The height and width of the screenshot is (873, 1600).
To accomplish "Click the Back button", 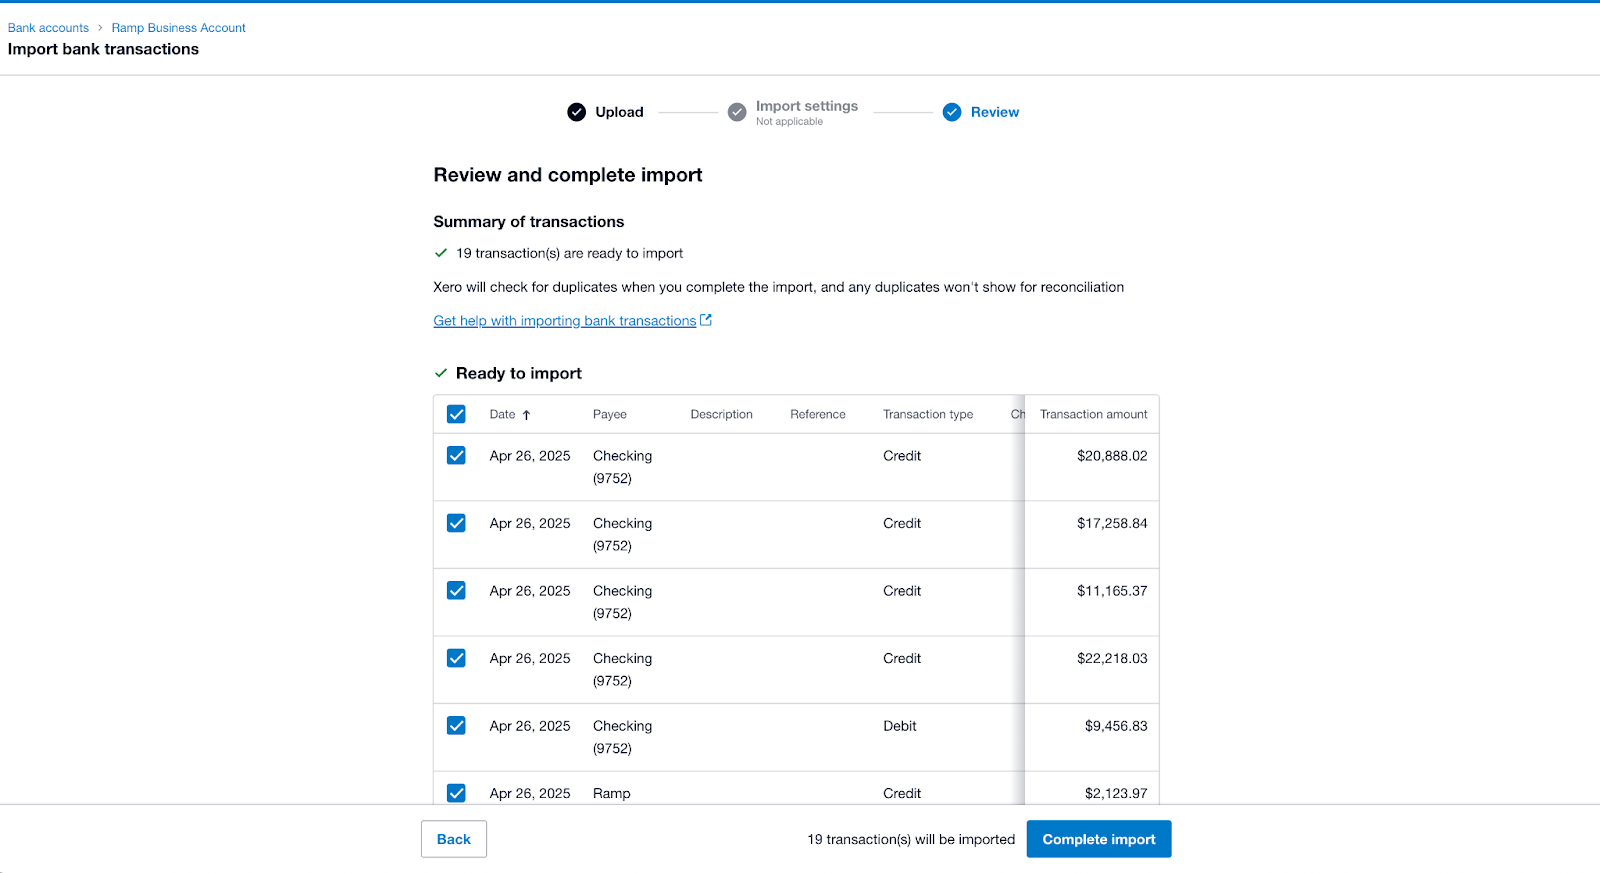I will point(454,839).
